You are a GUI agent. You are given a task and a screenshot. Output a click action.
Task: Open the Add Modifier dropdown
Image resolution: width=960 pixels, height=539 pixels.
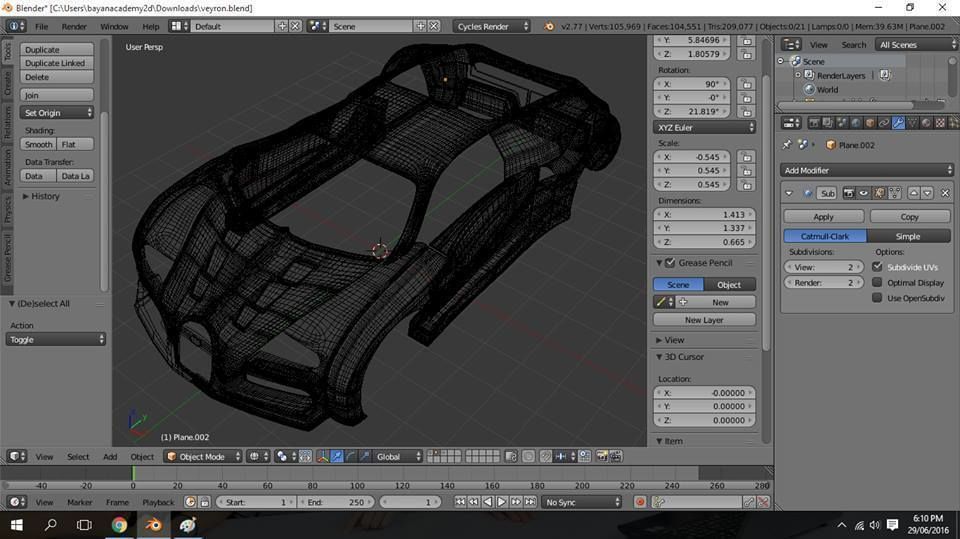click(868, 170)
